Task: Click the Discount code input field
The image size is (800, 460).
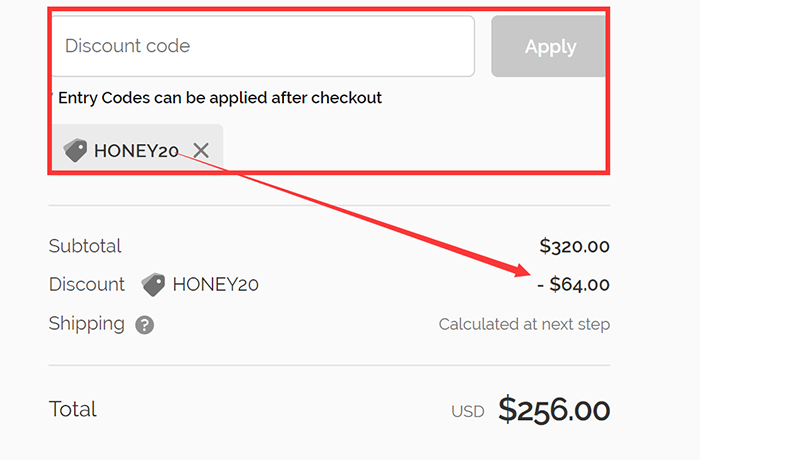Action: [262, 46]
